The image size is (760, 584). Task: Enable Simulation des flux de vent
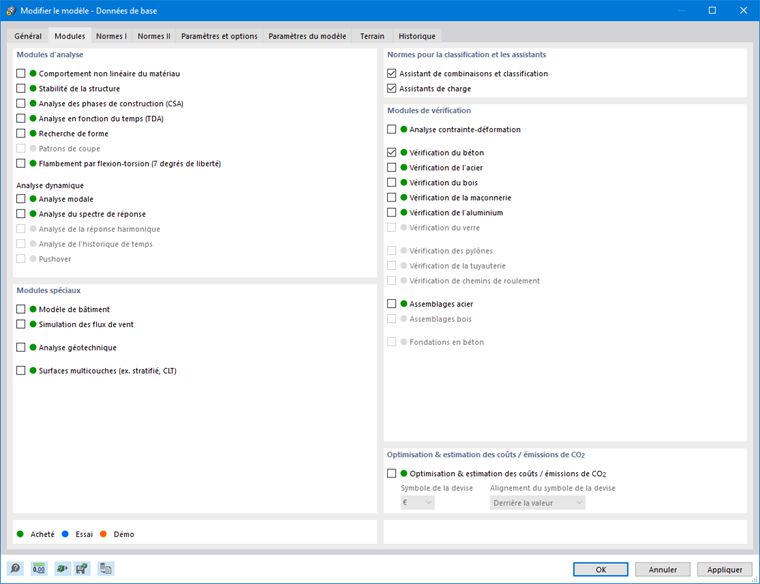pos(21,324)
